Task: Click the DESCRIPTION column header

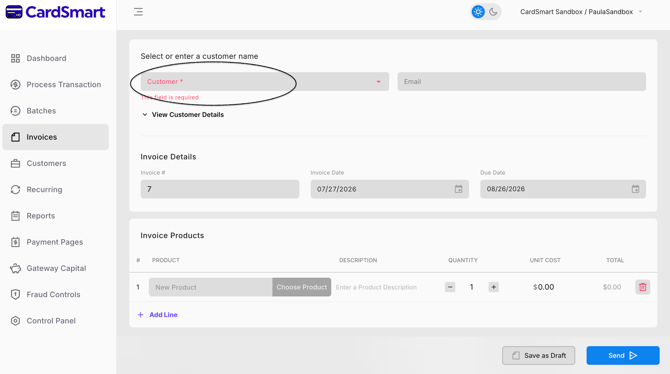Action: coord(358,260)
